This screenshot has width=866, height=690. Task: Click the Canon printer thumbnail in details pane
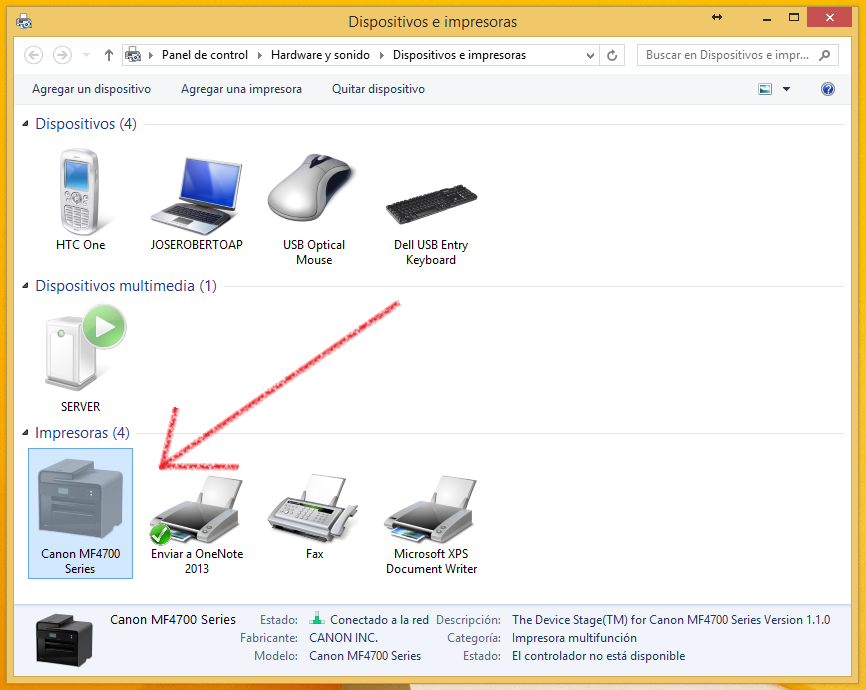pos(64,639)
